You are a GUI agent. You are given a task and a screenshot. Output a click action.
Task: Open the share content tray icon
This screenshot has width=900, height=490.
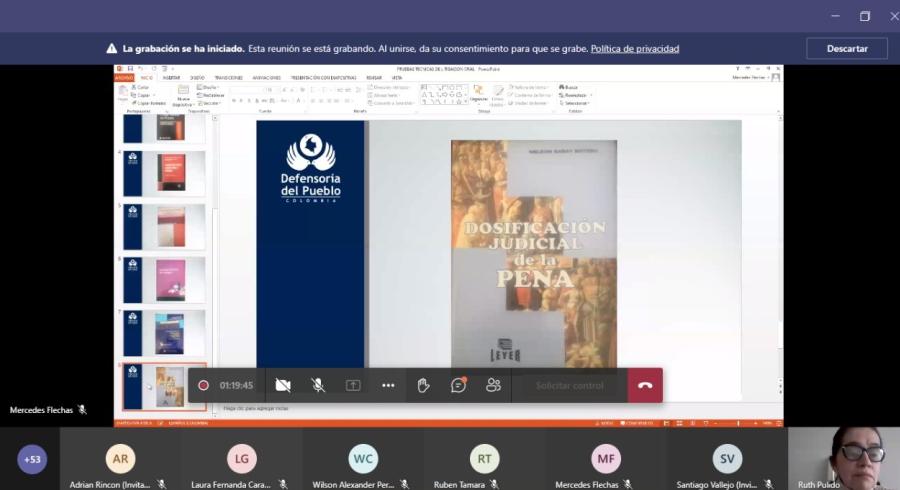coord(353,385)
